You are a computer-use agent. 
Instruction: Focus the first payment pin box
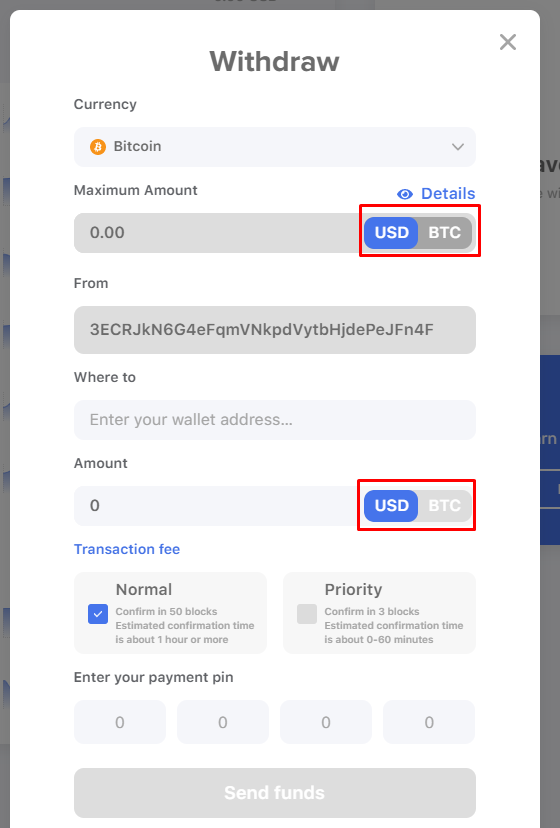coord(120,722)
